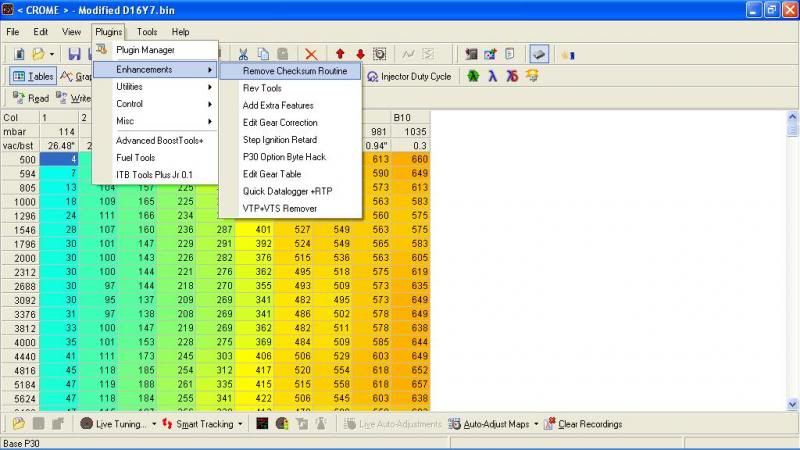Click orange cell with value 660

tap(412, 159)
